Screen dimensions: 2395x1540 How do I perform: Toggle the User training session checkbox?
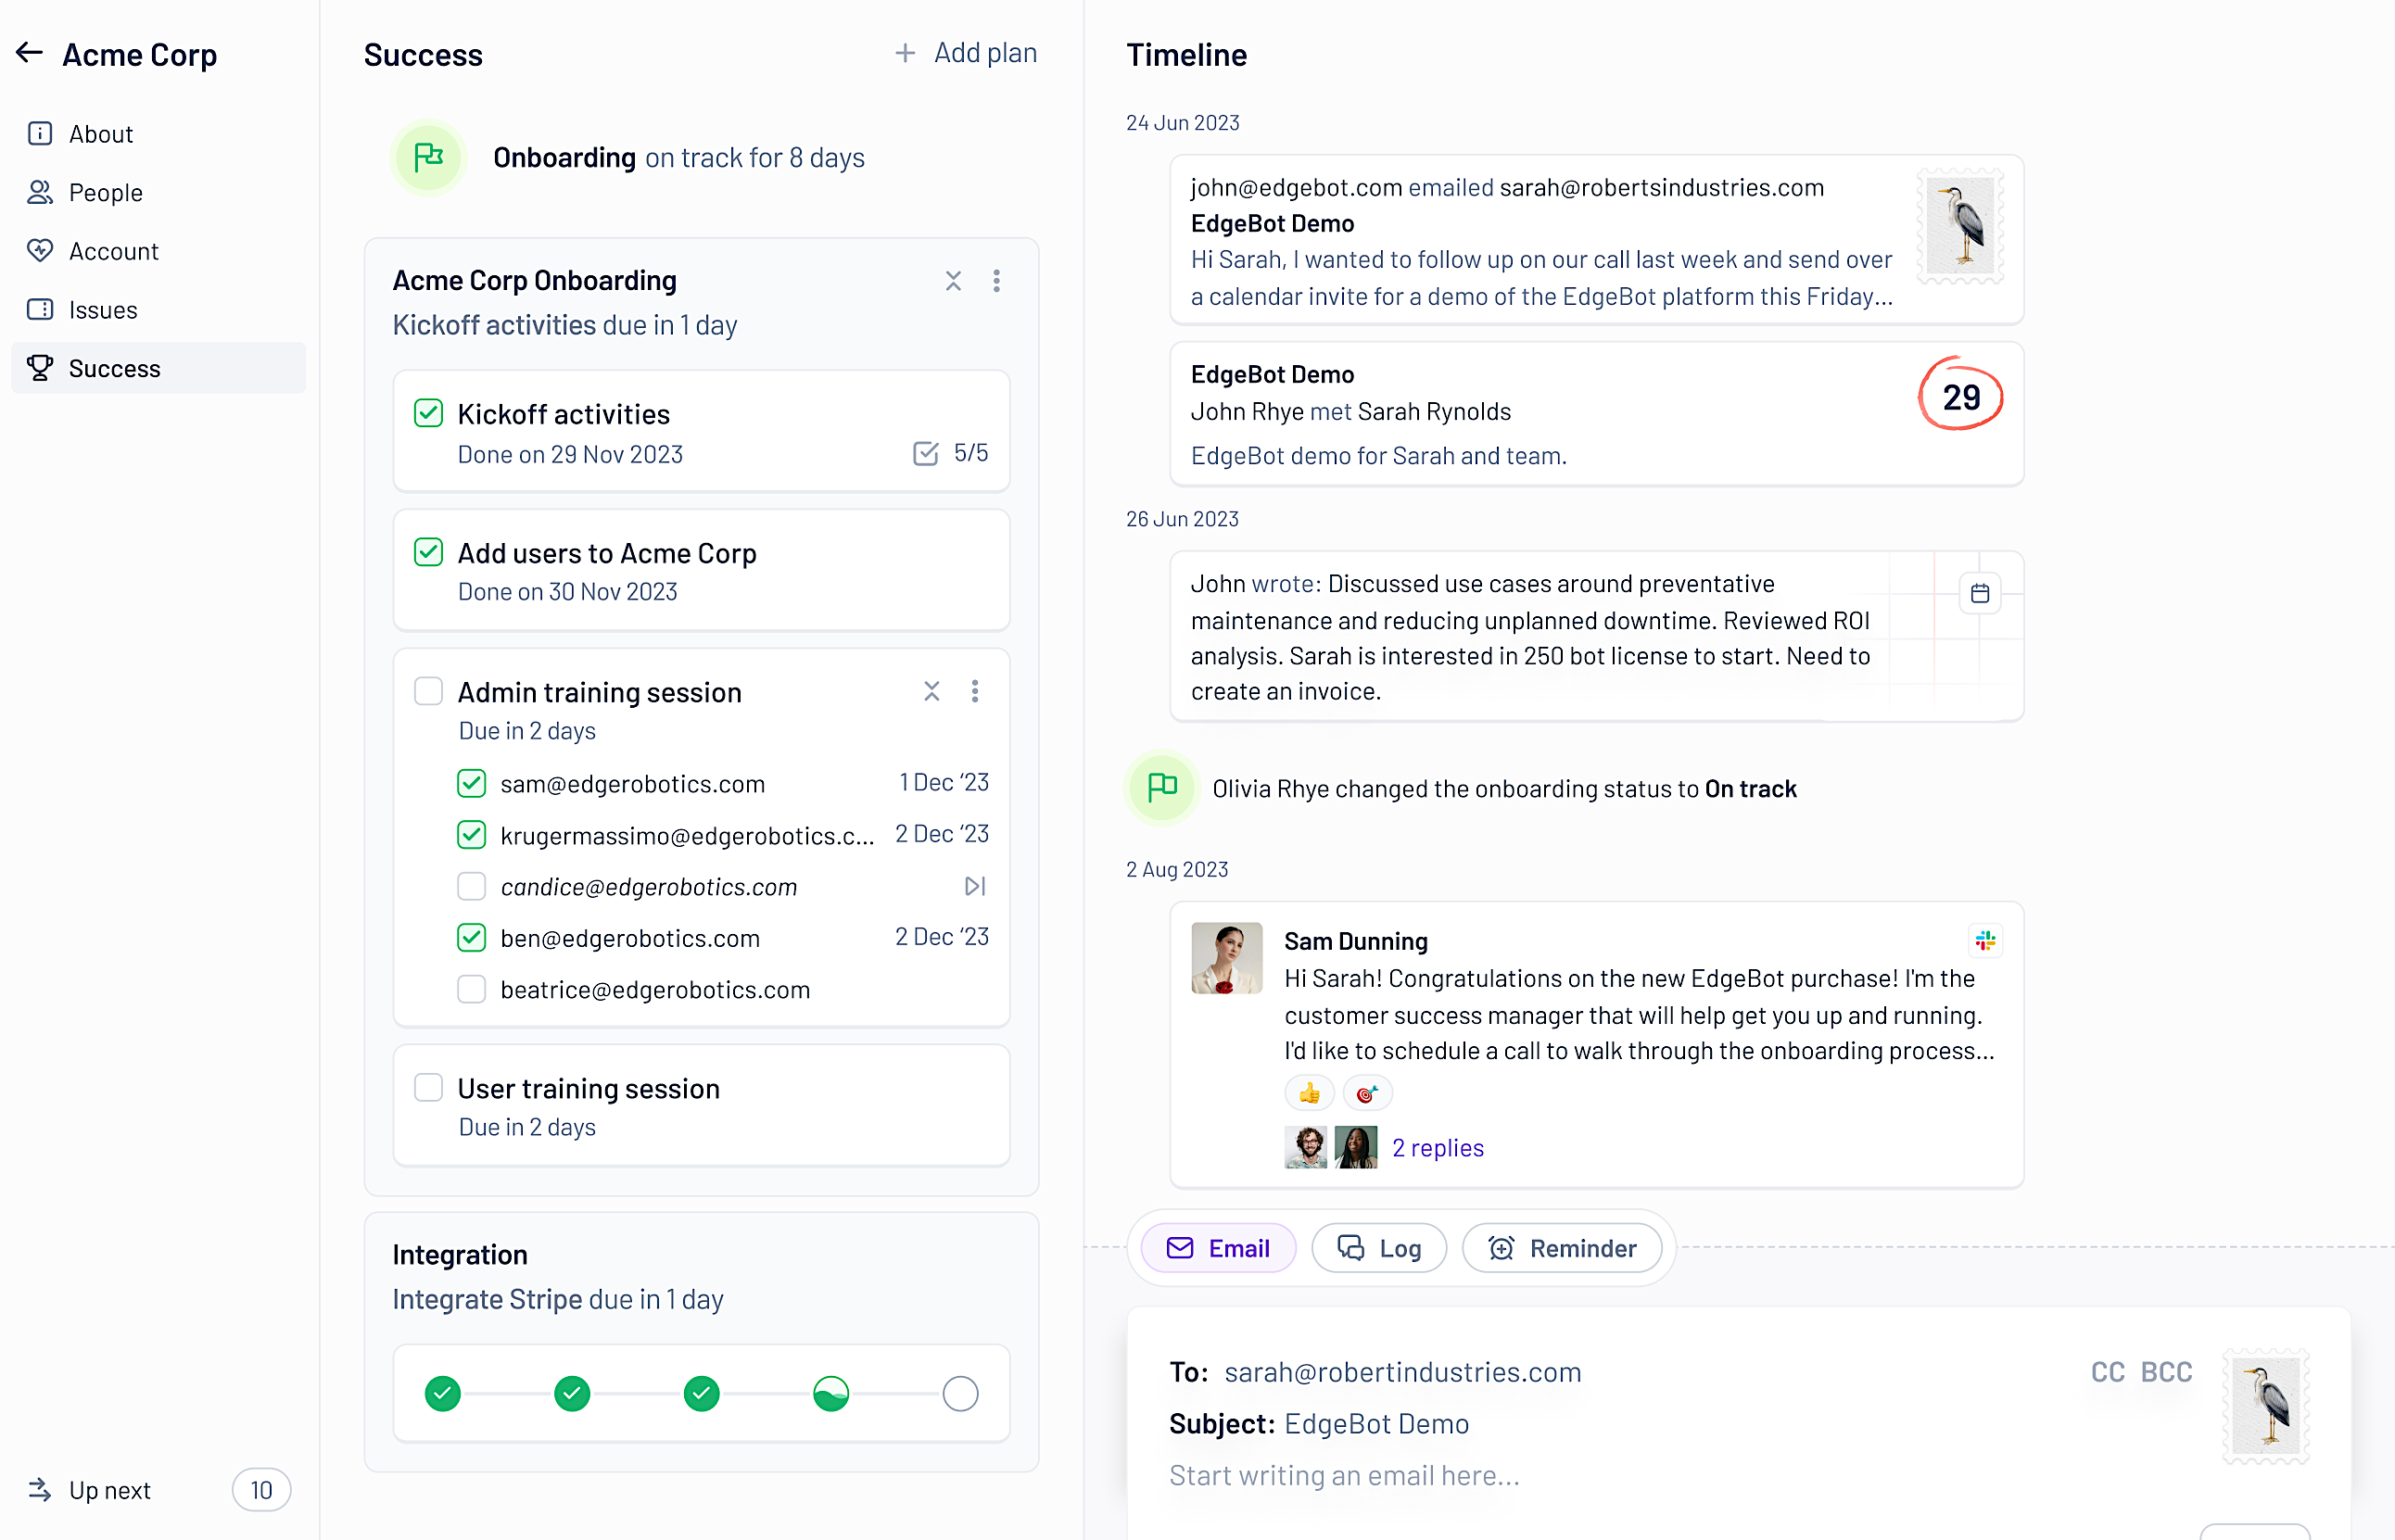(427, 1090)
